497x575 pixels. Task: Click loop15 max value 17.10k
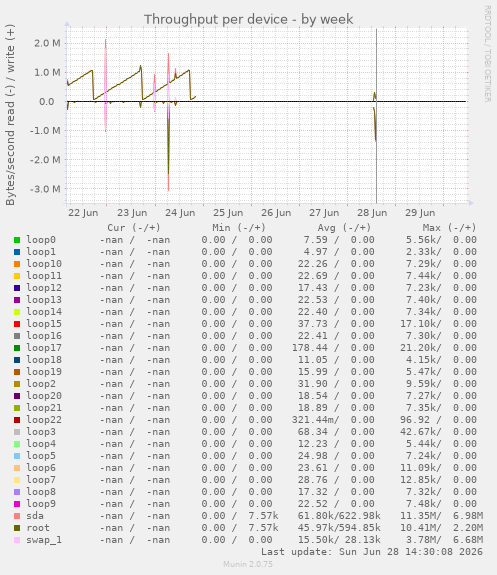(x=420, y=324)
